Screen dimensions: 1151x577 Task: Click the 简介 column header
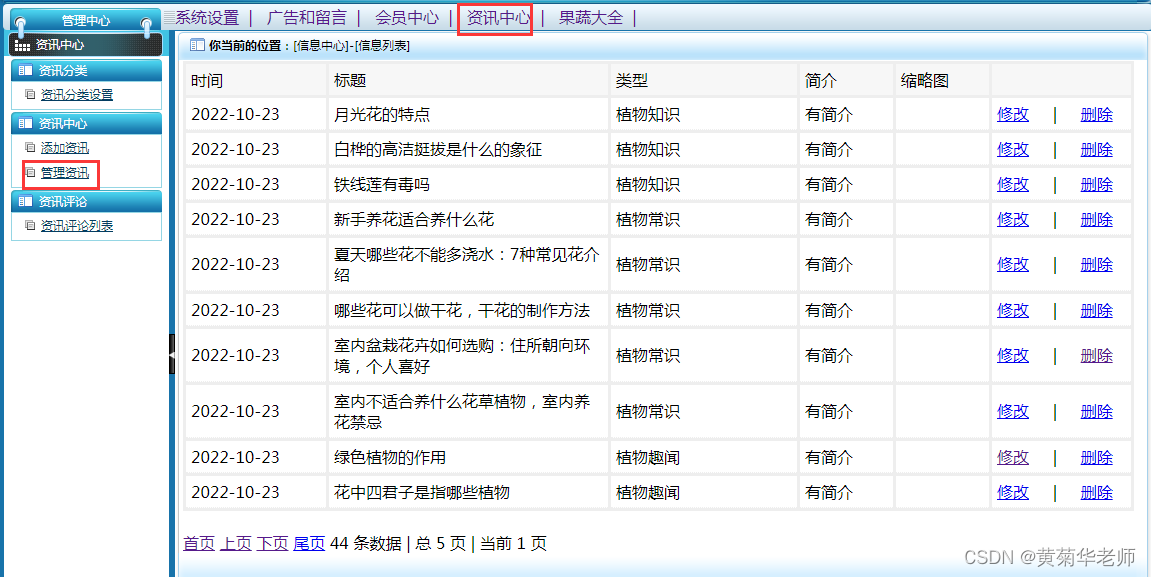tap(821, 81)
